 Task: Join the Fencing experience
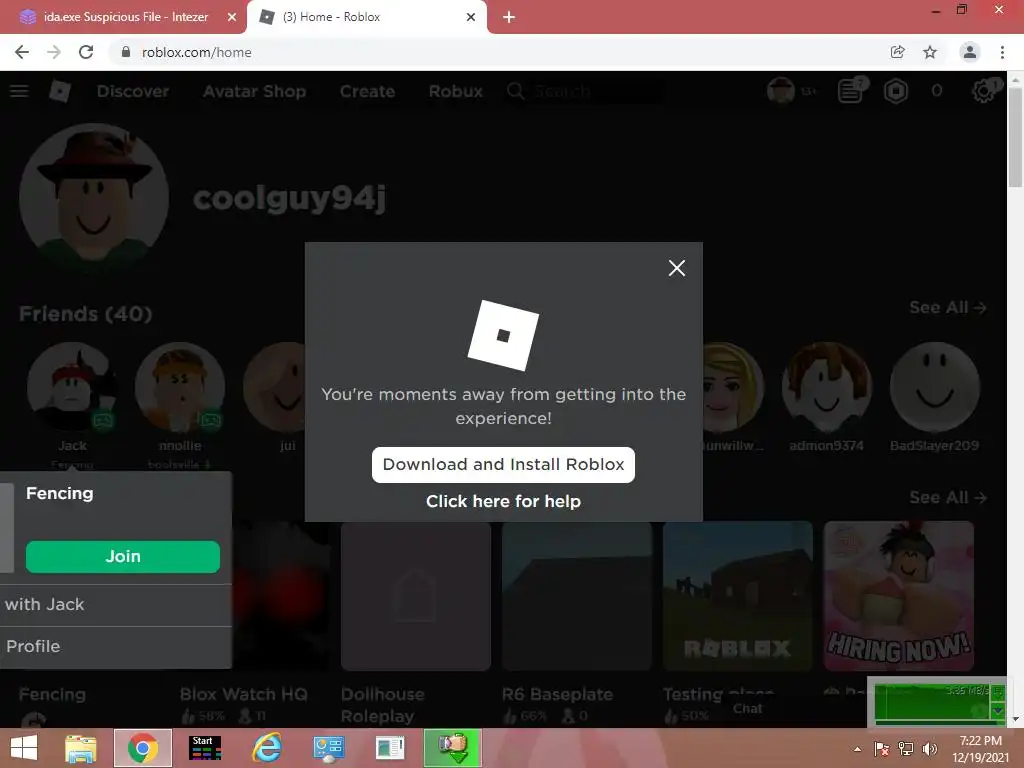click(x=123, y=556)
